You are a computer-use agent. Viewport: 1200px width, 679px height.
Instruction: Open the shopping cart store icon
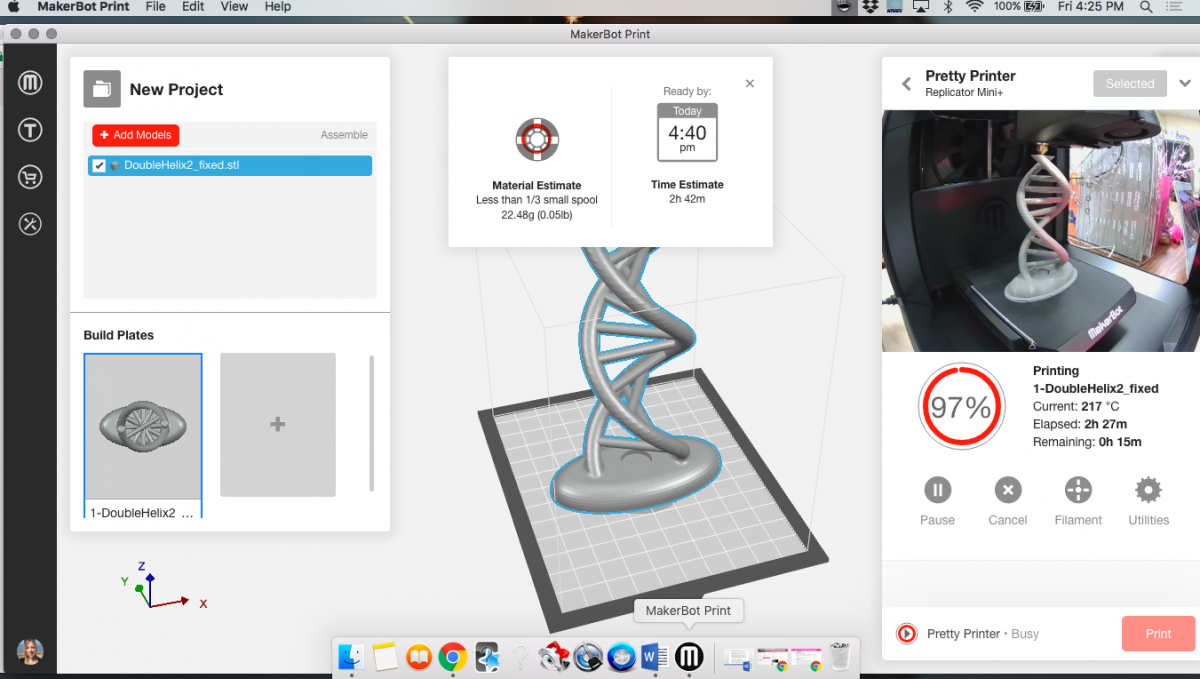click(30, 178)
